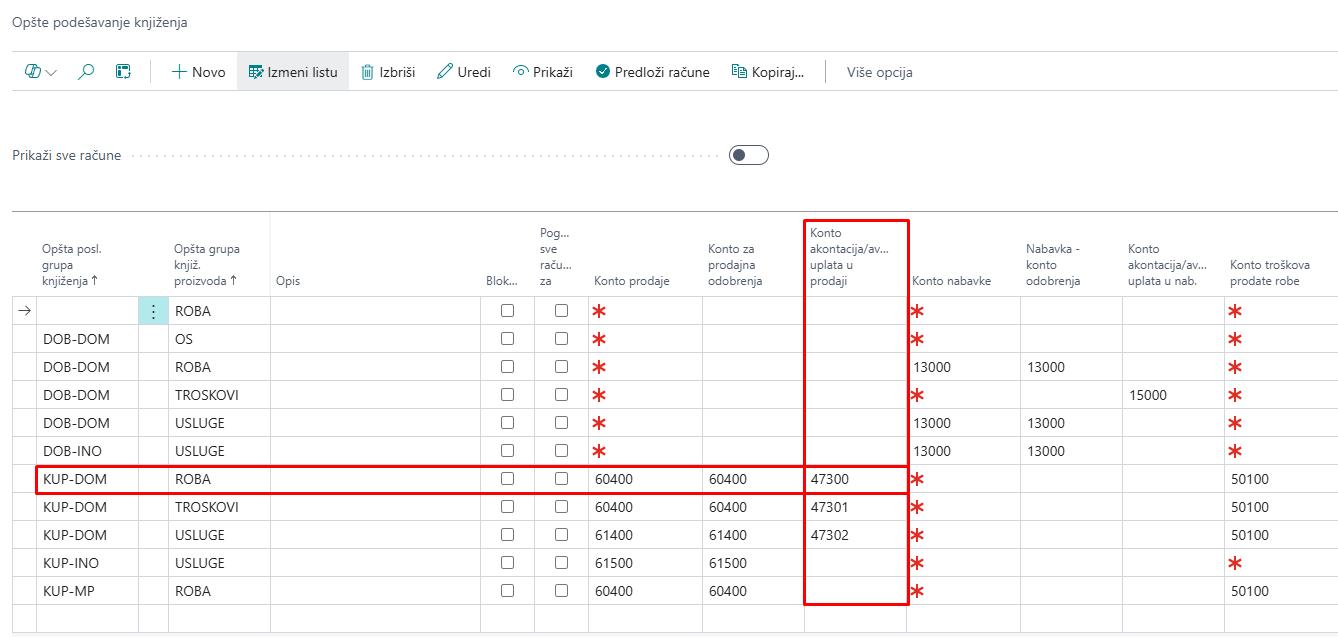The width and height of the screenshot is (1338, 637).
Task: Check Blokirano box for DOB-DOM OS row
Action: (x=507, y=339)
